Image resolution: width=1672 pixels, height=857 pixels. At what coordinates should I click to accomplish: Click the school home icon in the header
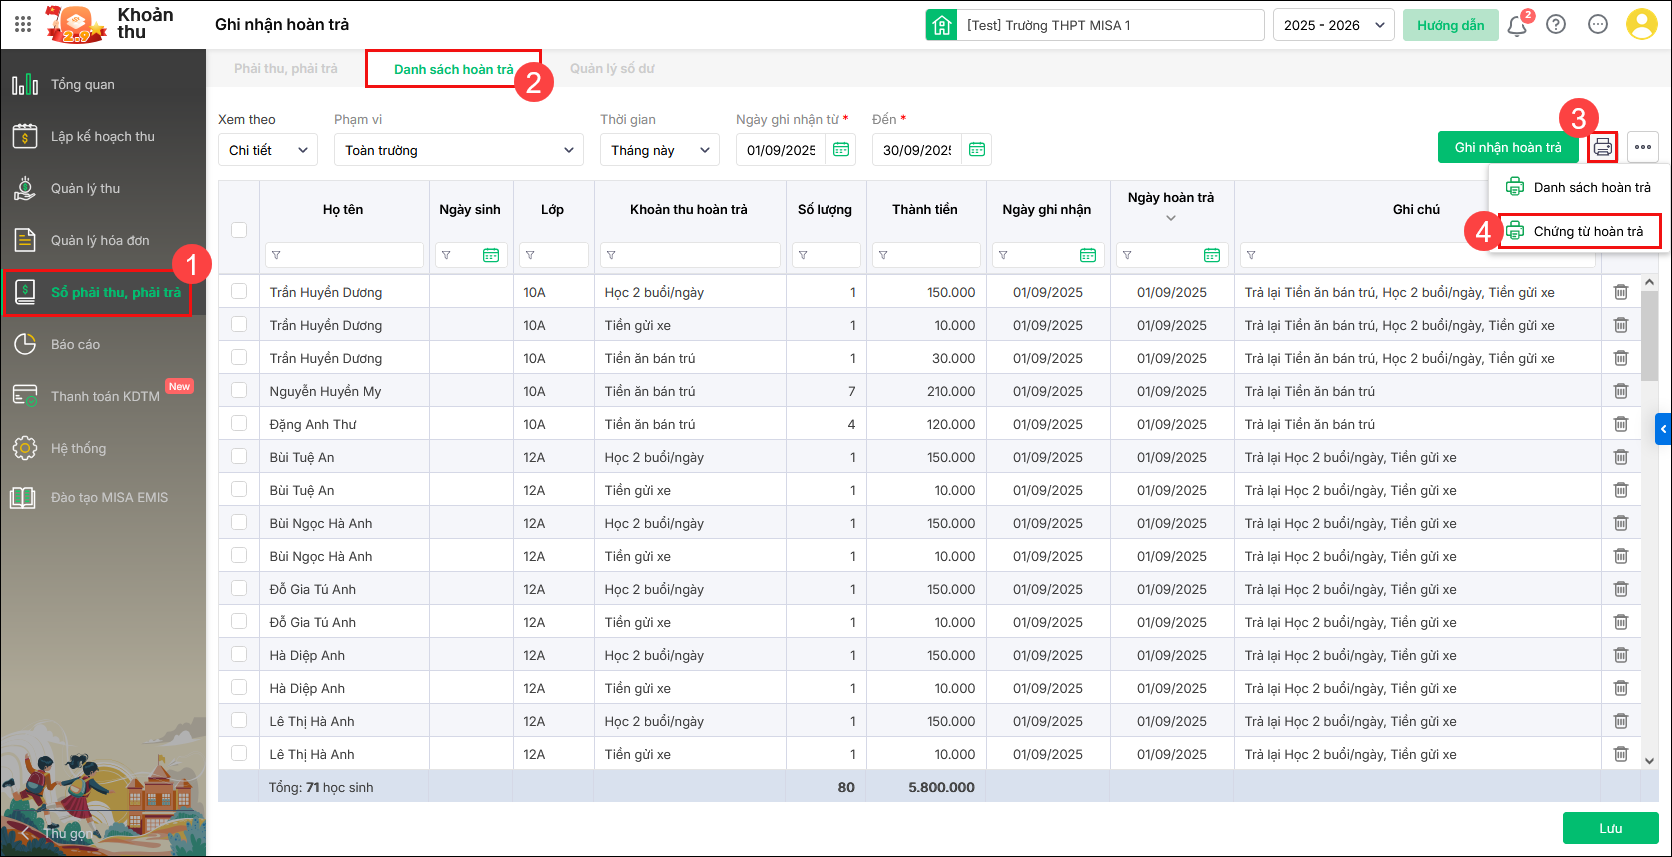coord(941,25)
